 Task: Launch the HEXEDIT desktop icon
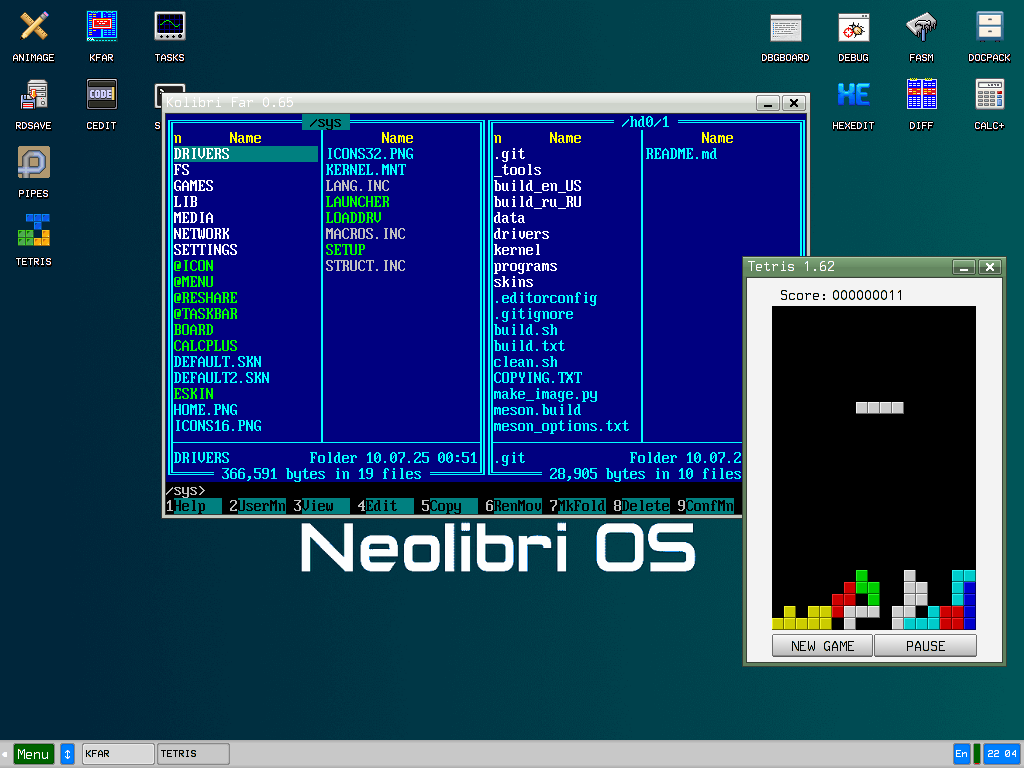click(853, 104)
